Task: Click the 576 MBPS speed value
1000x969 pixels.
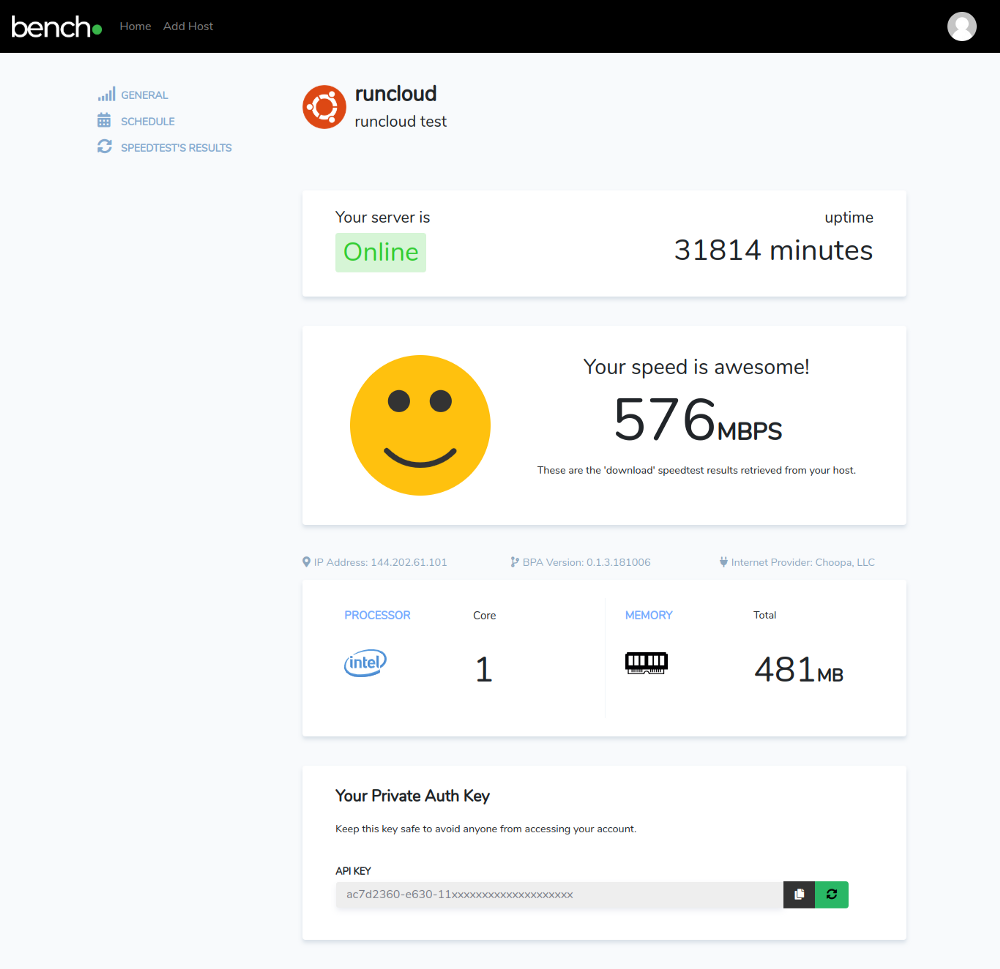Action: click(697, 420)
